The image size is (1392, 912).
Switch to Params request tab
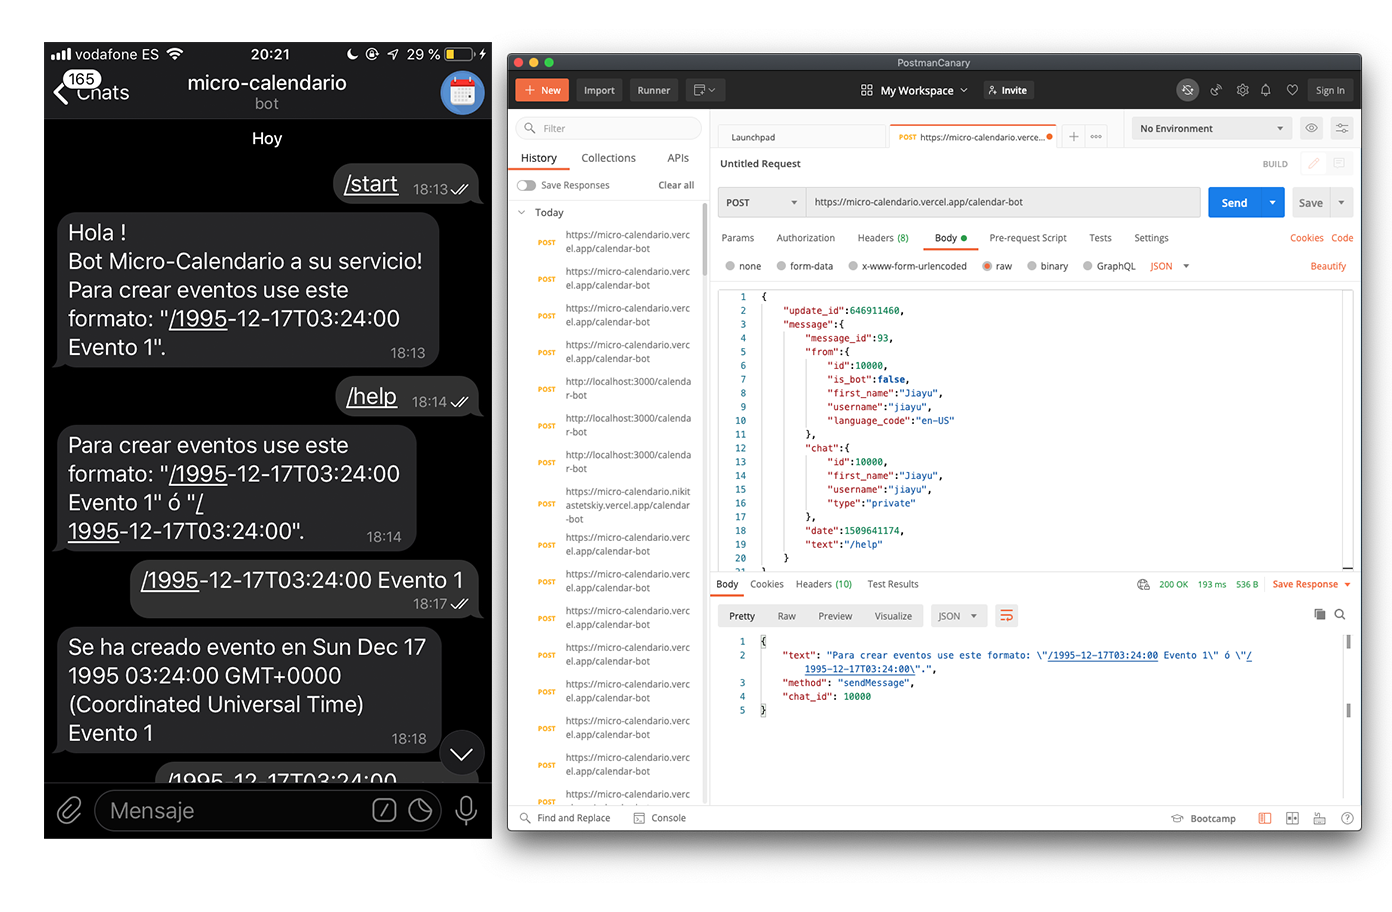[x=738, y=238]
